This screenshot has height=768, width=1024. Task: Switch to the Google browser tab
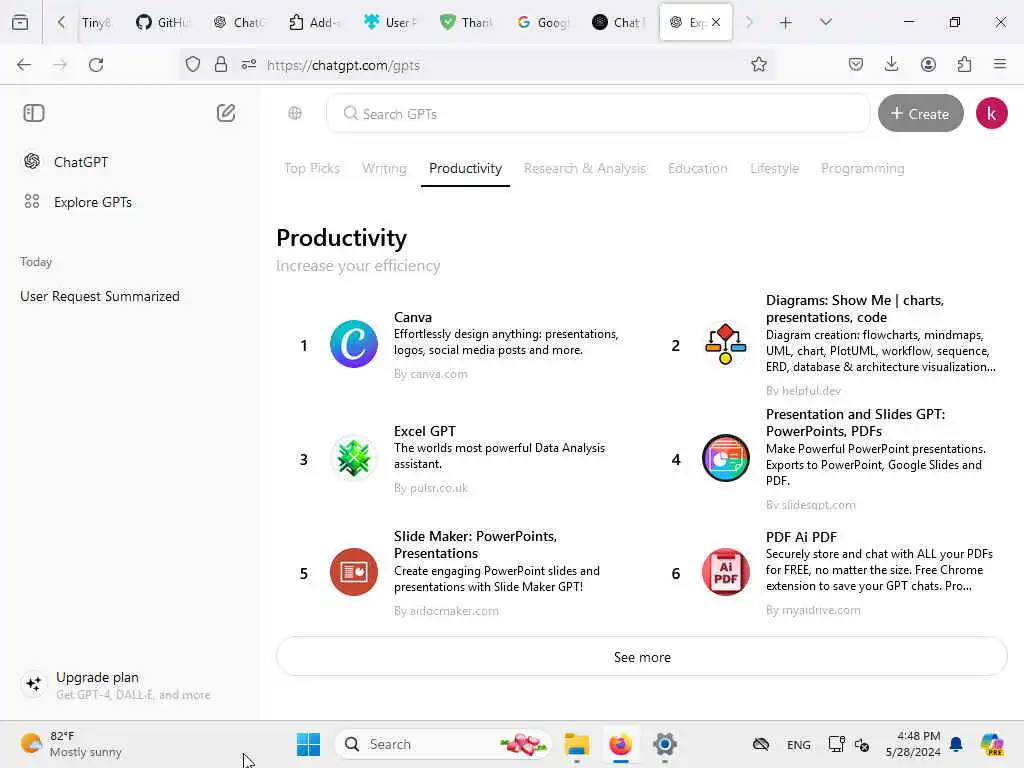[x=543, y=22]
